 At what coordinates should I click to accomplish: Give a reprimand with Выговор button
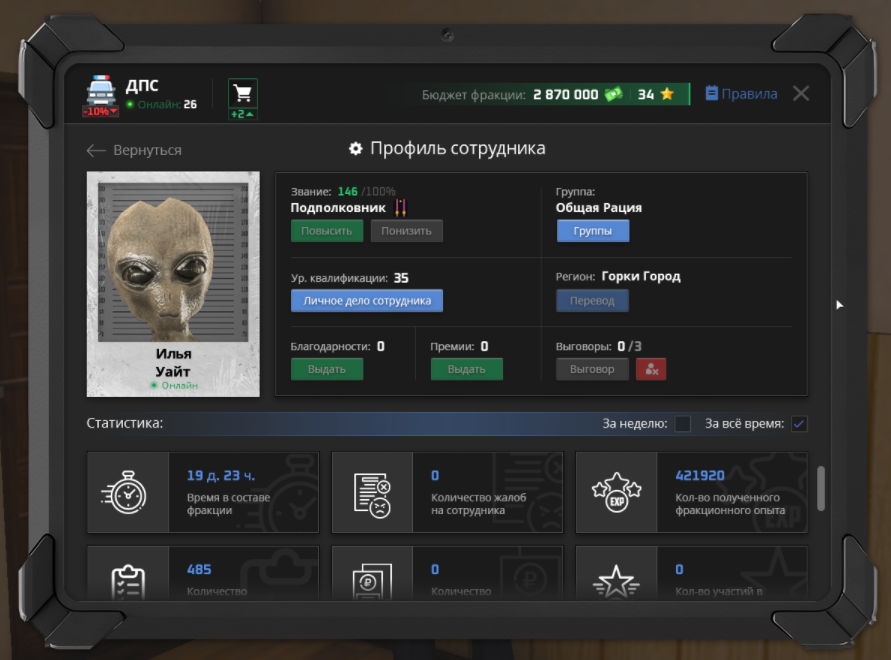pyautogui.click(x=592, y=369)
